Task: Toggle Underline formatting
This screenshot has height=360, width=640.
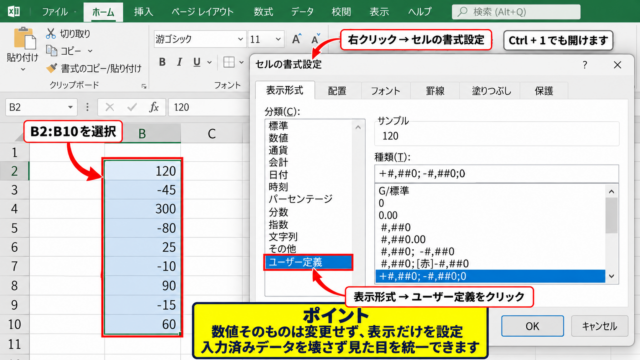Action: click(197, 62)
